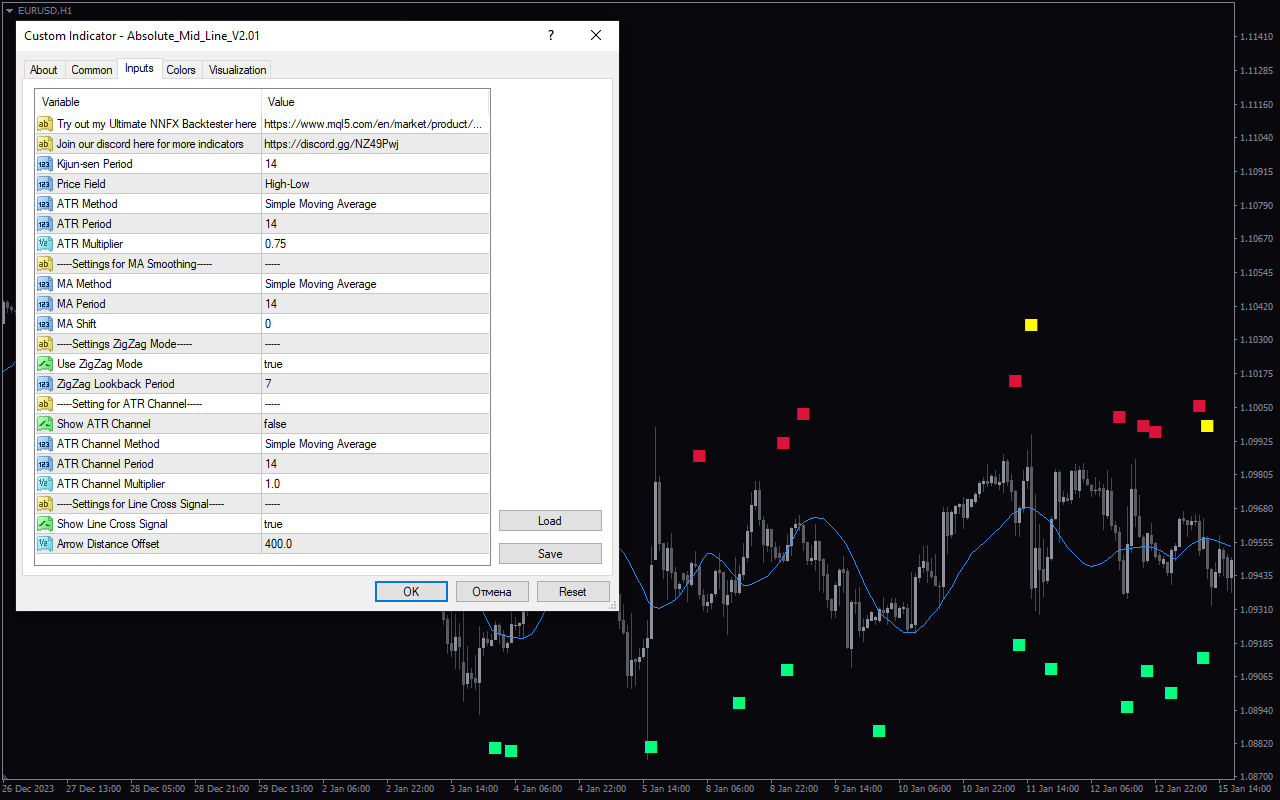The image size is (1280, 800).
Task: Edit Arrow Distance Offset value 400.0
Action: click(375, 544)
